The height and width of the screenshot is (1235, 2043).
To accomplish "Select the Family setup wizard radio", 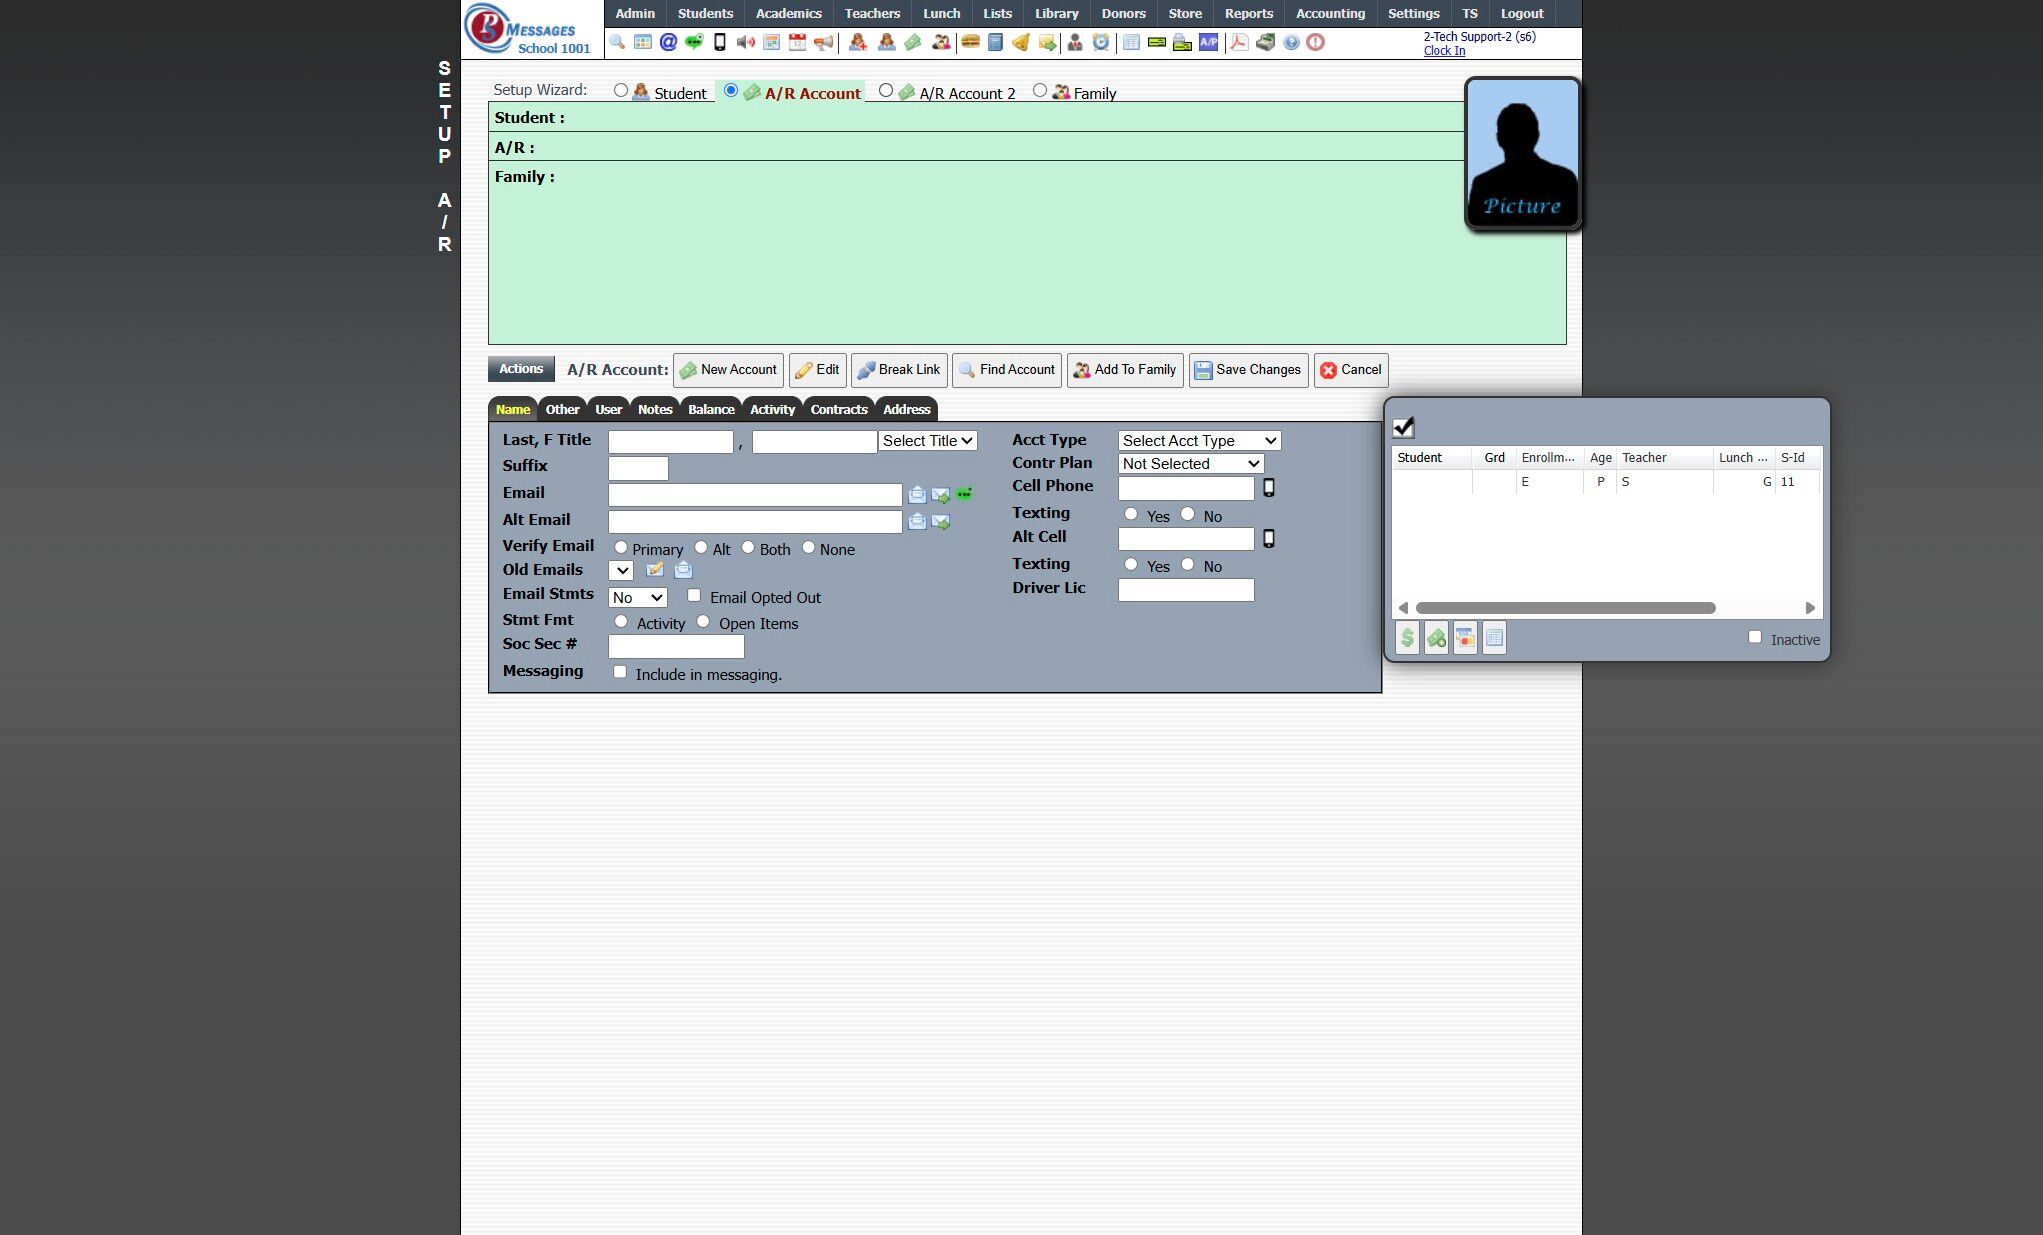I will tap(1040, 91).
